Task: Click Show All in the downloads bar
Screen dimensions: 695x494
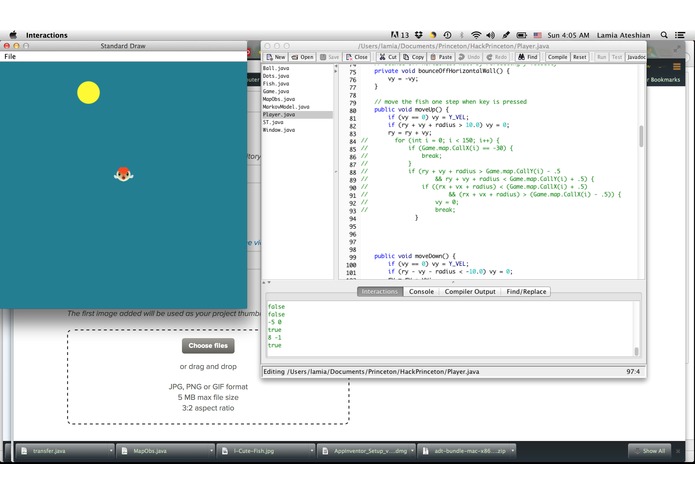Action: click(x=650, y=451)
